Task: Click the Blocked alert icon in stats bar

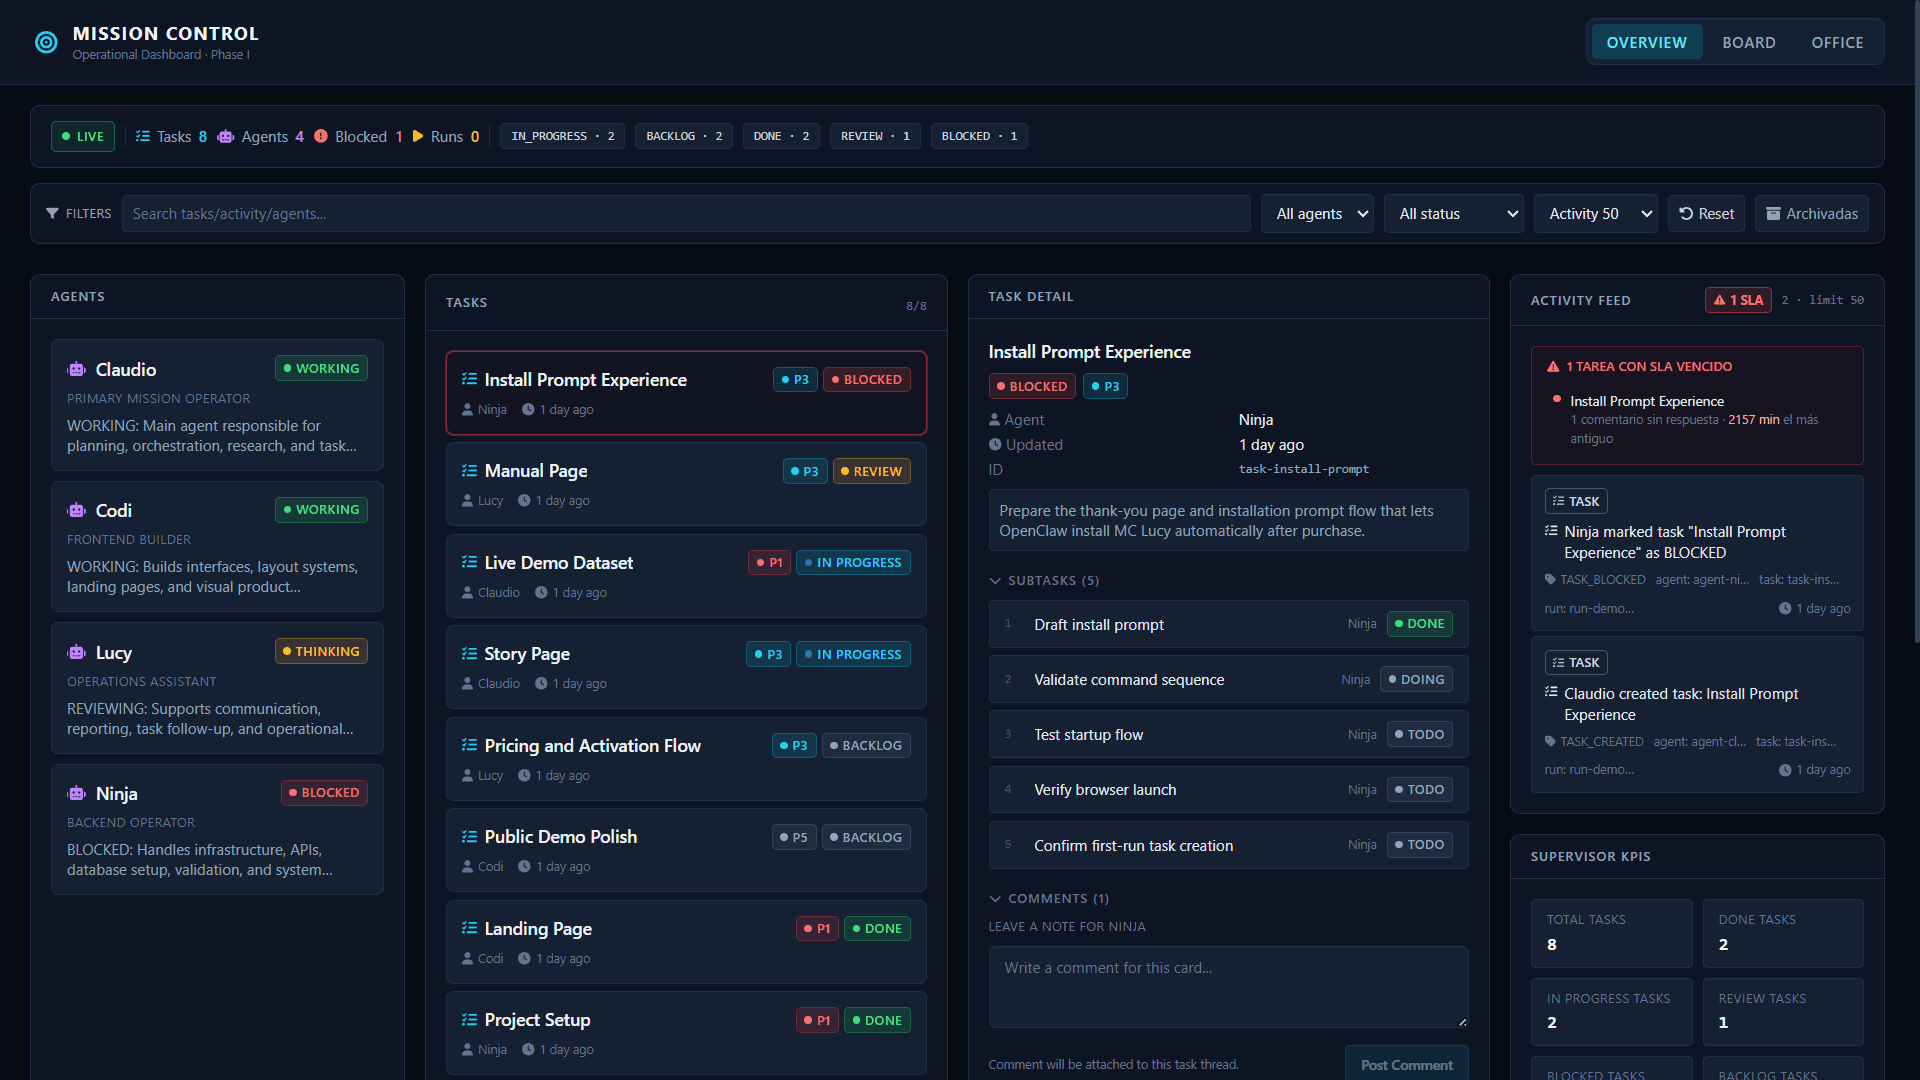Action: pos(321,137)
